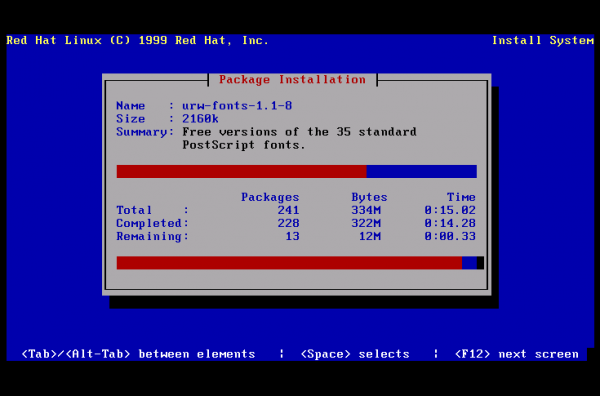Click total time value '0:15.02'

(x=450, y=210)
